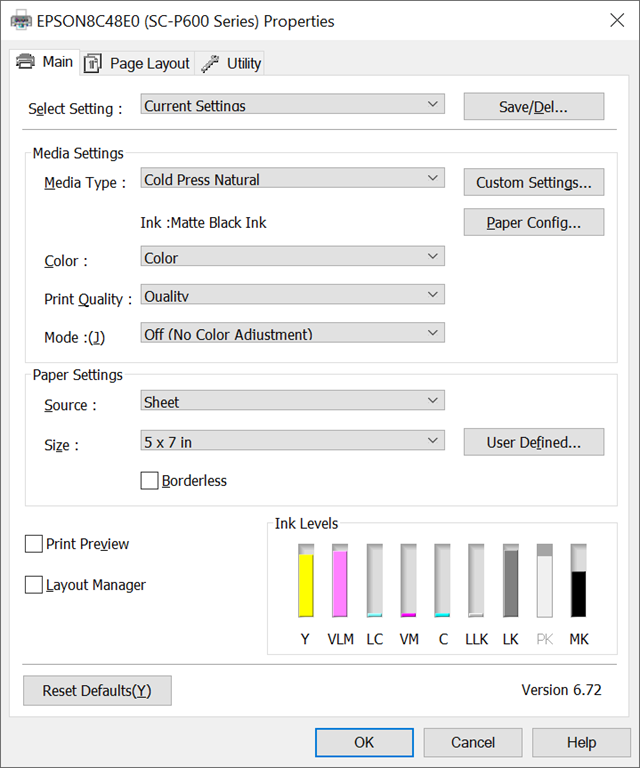The width and height of the screenshot is (640, 768).
Task: Enable the Print Preview checkbox
Action: 33,544
